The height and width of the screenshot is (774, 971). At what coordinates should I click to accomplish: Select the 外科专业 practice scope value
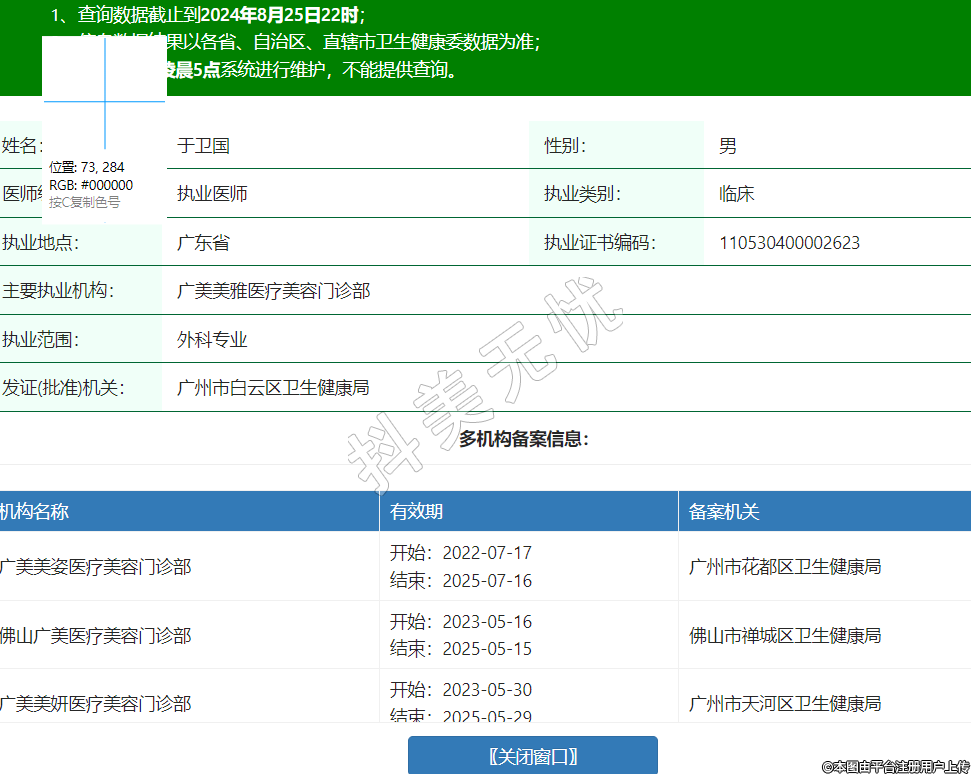tap(212, 340)
